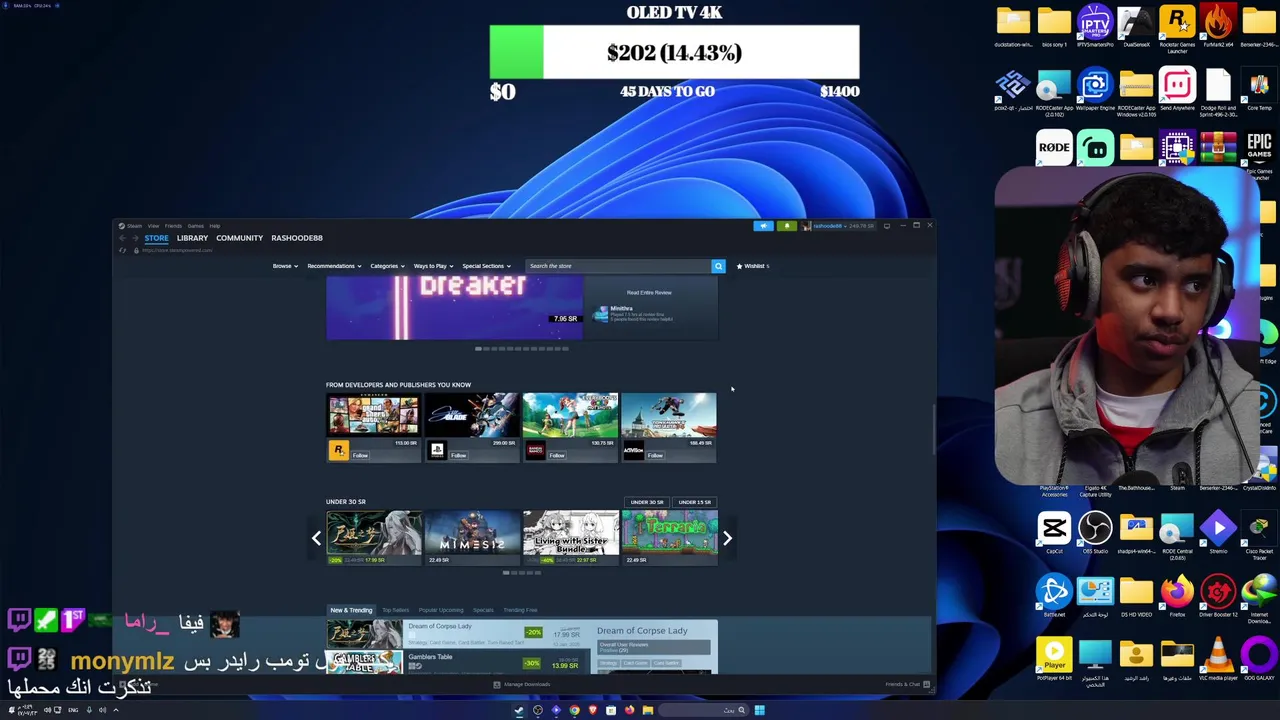Show previous Under 30 SR games
The width and height of the screenshot is (1280, 720).
[x=316, y=538]
